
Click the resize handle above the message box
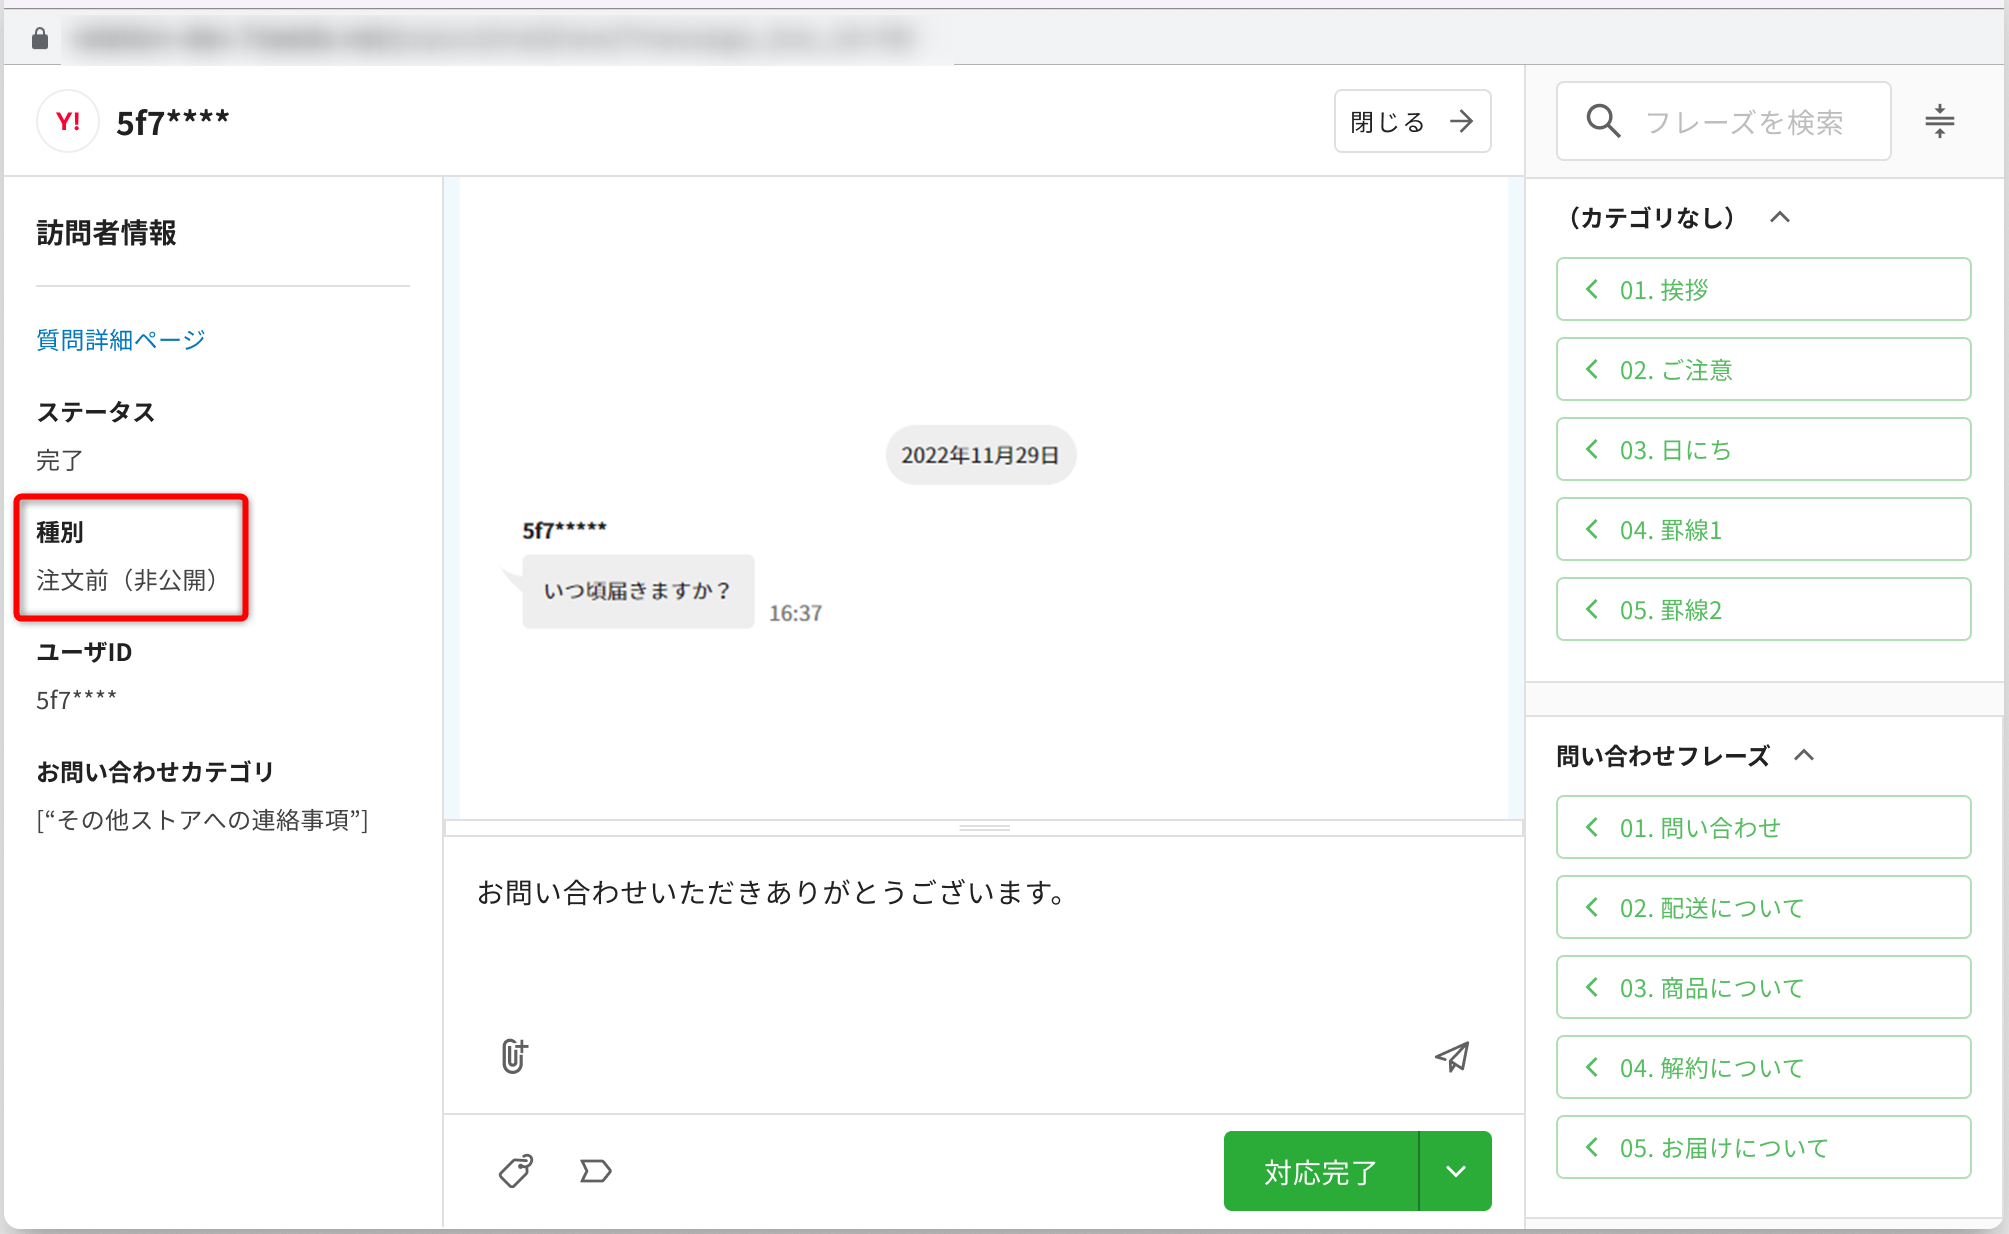[x=984, y=828]
